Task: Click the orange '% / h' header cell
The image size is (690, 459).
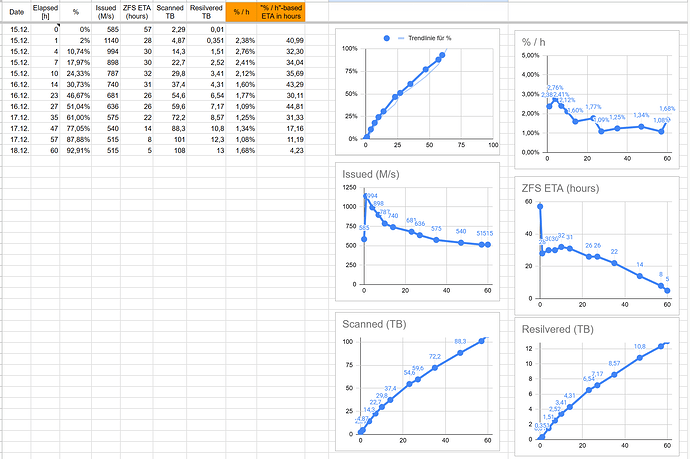Action: coord(241,12)
